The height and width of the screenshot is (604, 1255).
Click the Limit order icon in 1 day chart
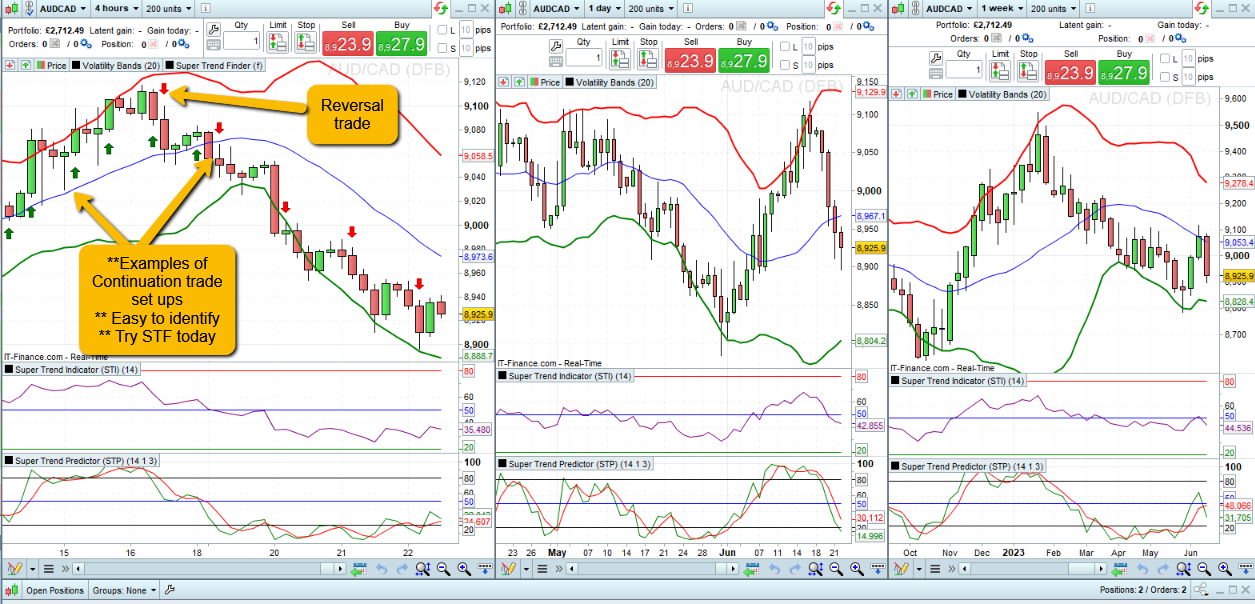tap(621, 58)
